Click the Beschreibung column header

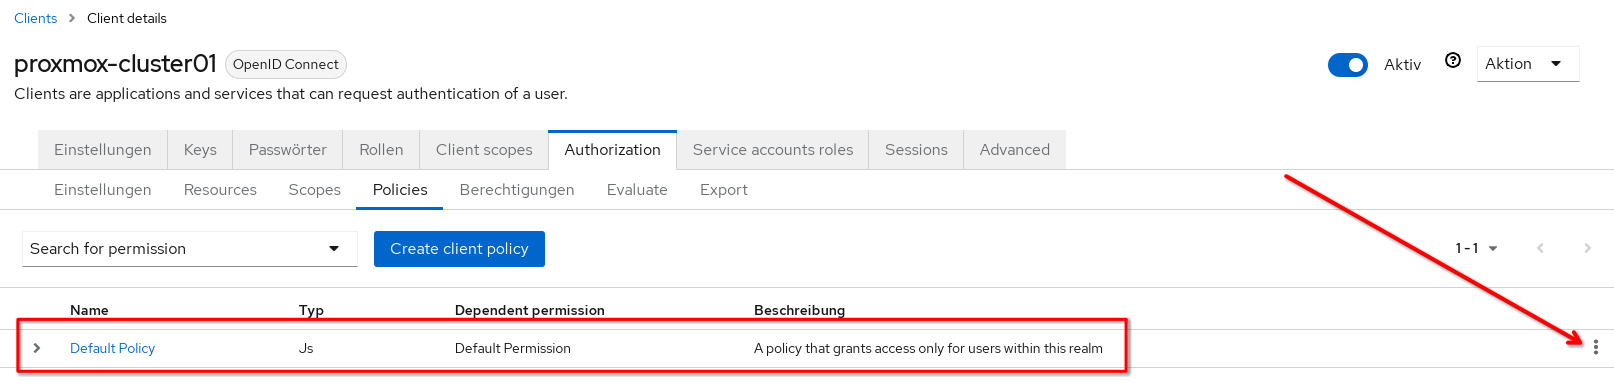point(799,310)
